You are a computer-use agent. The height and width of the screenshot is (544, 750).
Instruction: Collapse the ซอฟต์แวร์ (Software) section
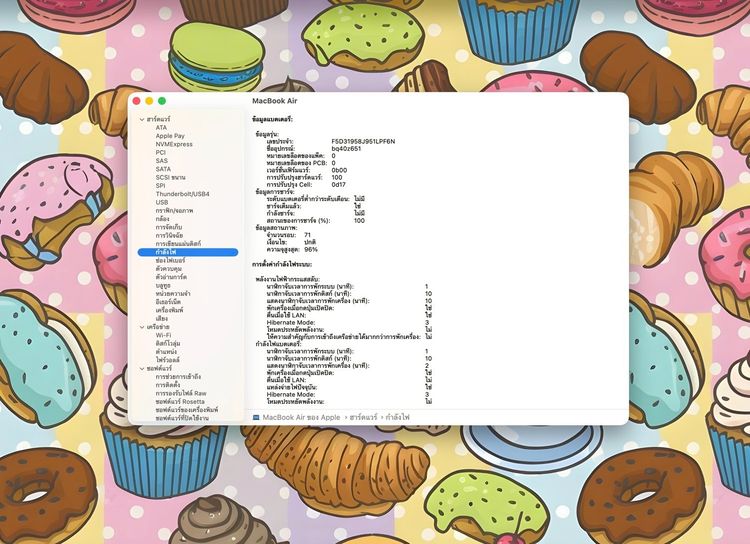pyautogui.click(x=141, y=369)
